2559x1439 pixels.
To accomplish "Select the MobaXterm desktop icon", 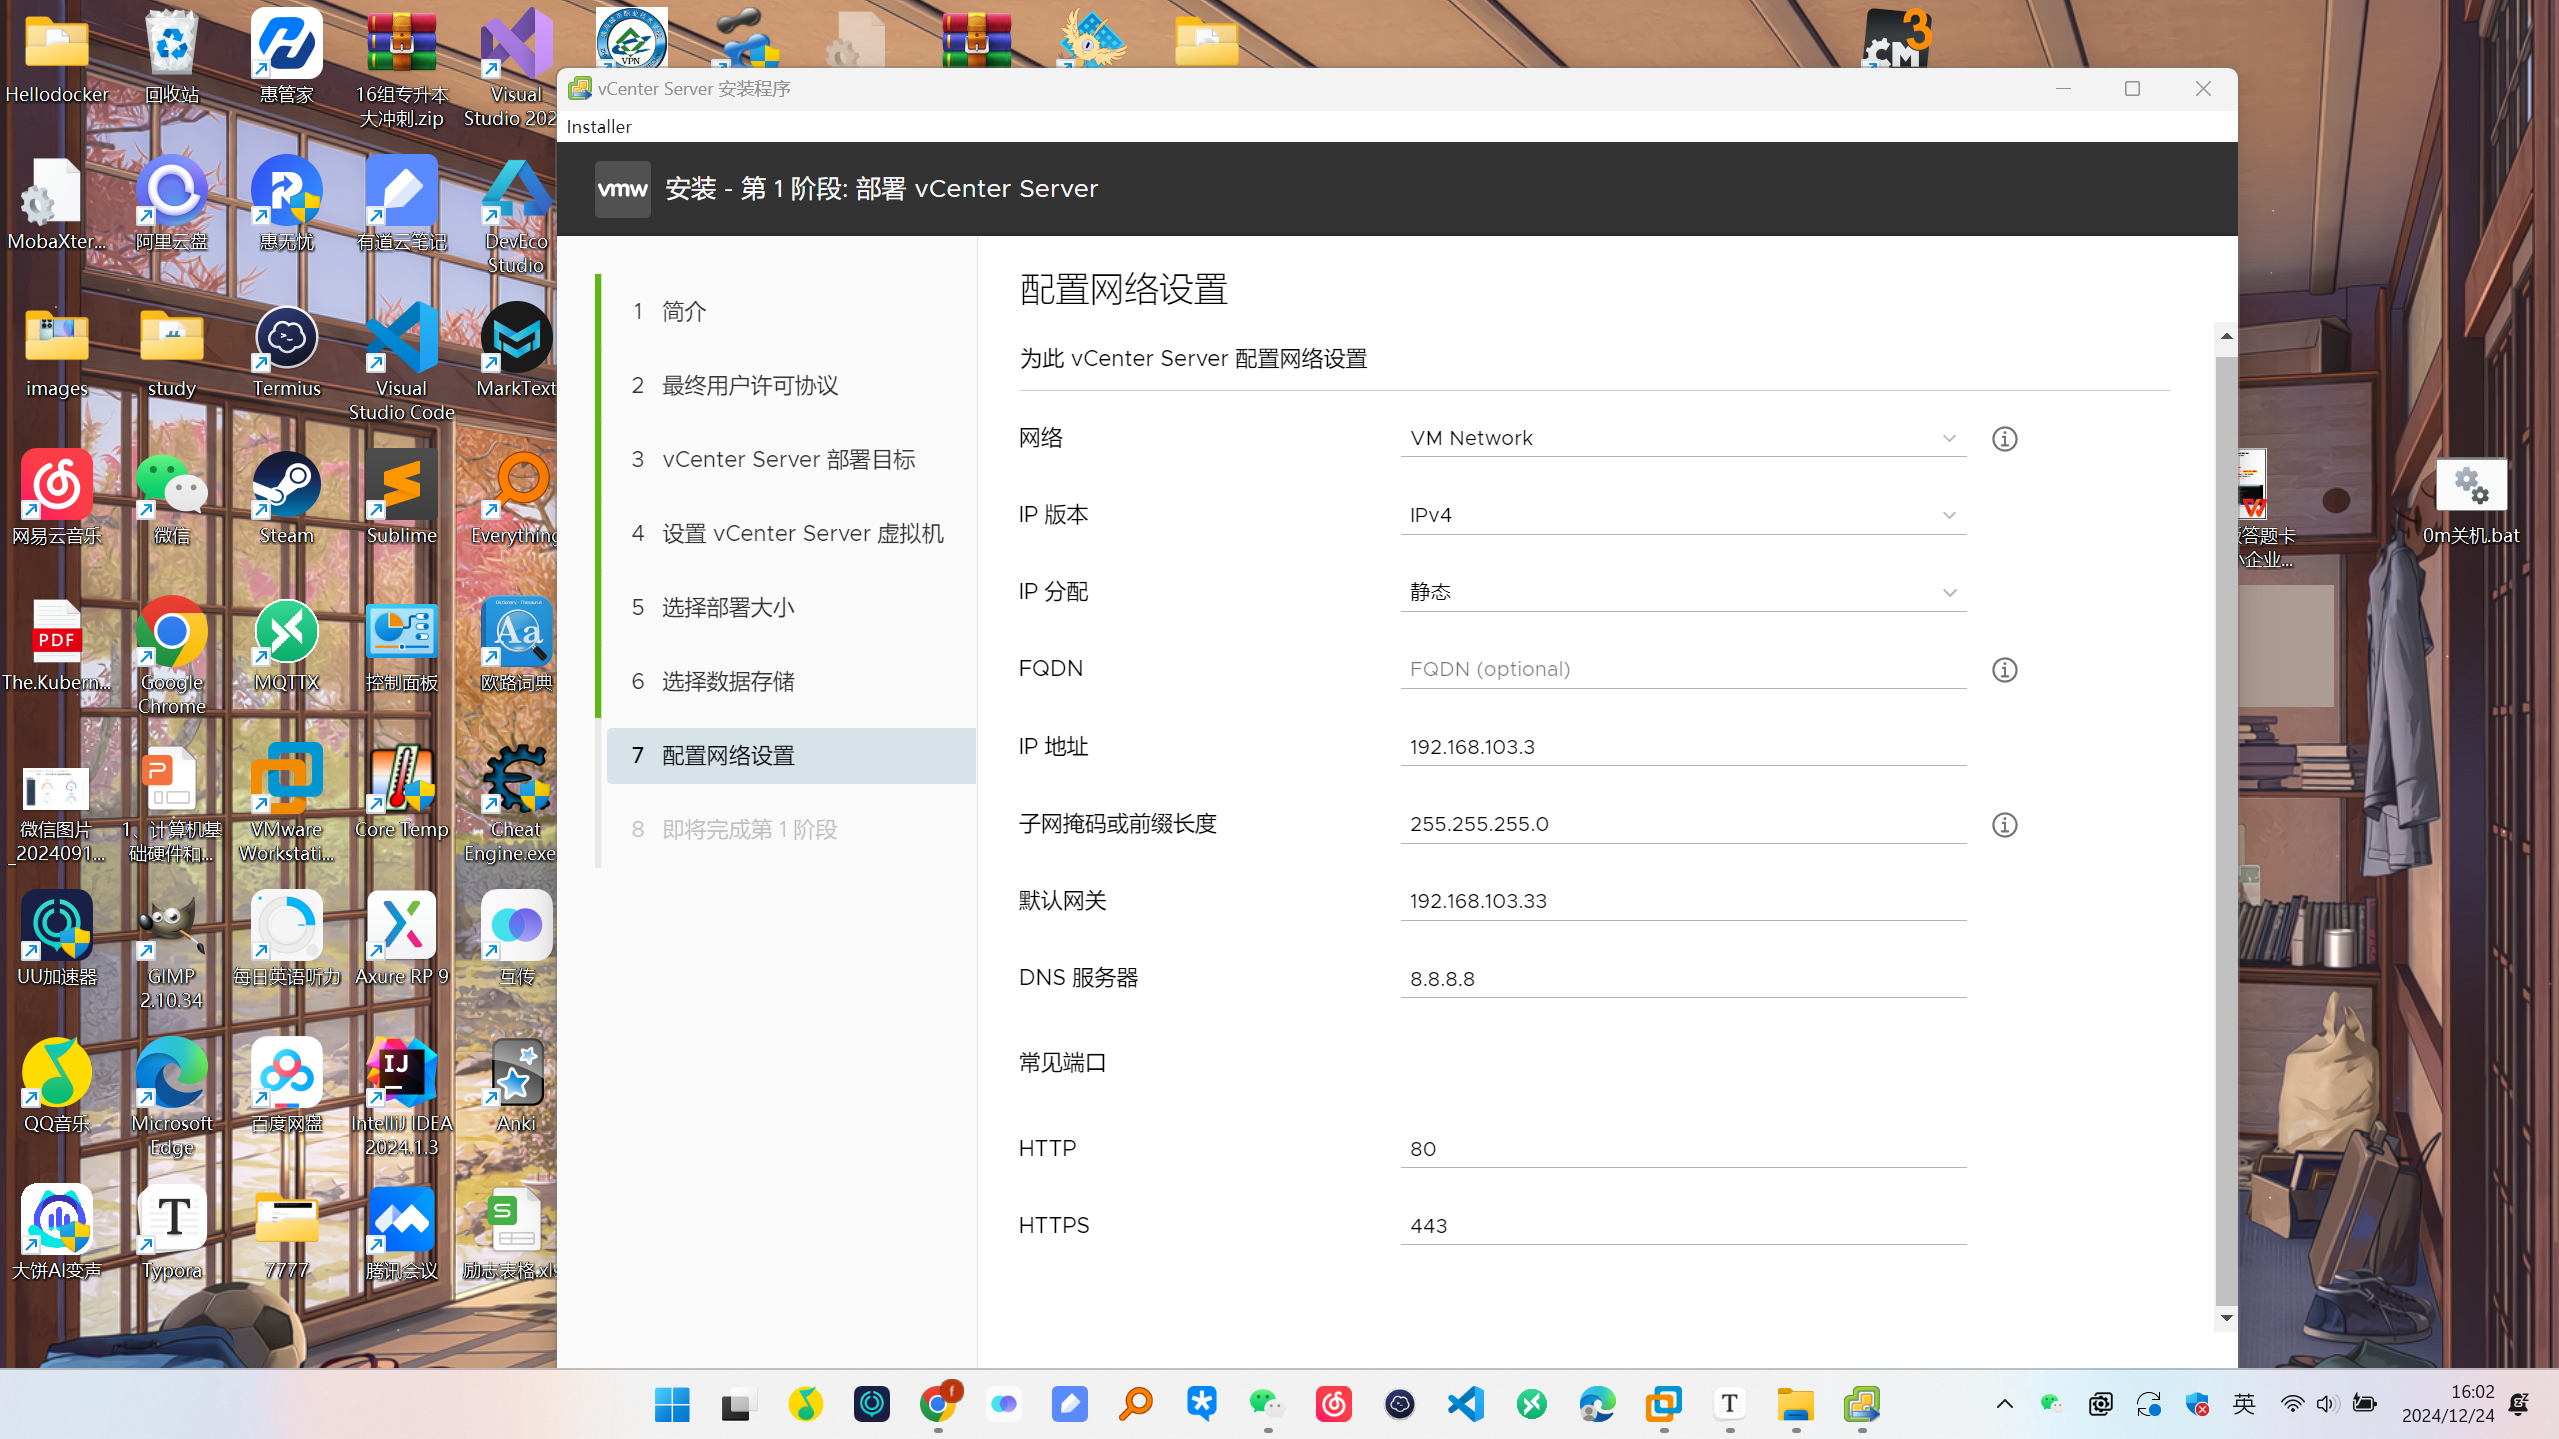I will tap(57, 204).
